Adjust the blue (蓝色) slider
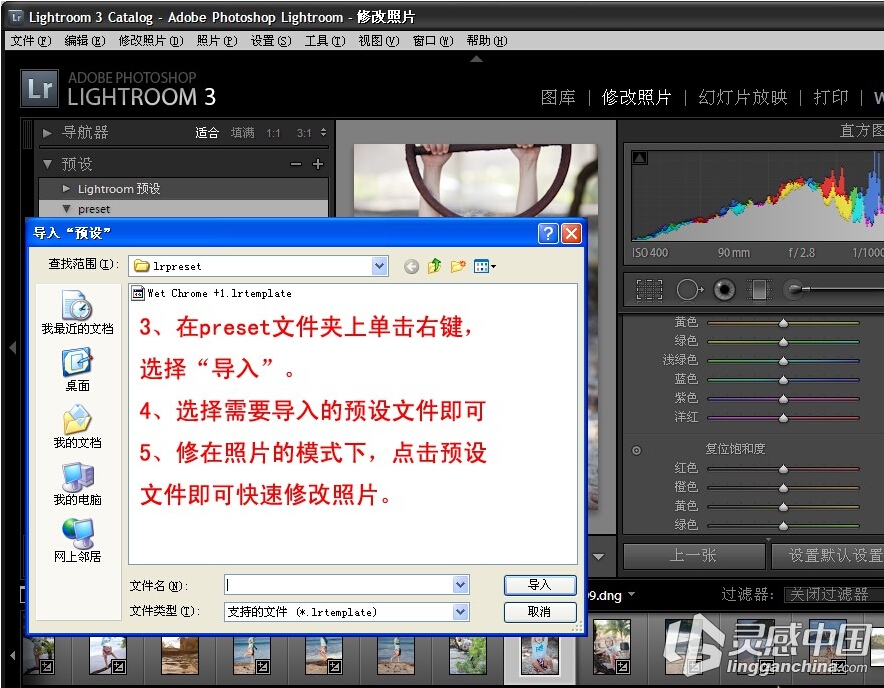The image size is (884, 688). coord(783,380)
